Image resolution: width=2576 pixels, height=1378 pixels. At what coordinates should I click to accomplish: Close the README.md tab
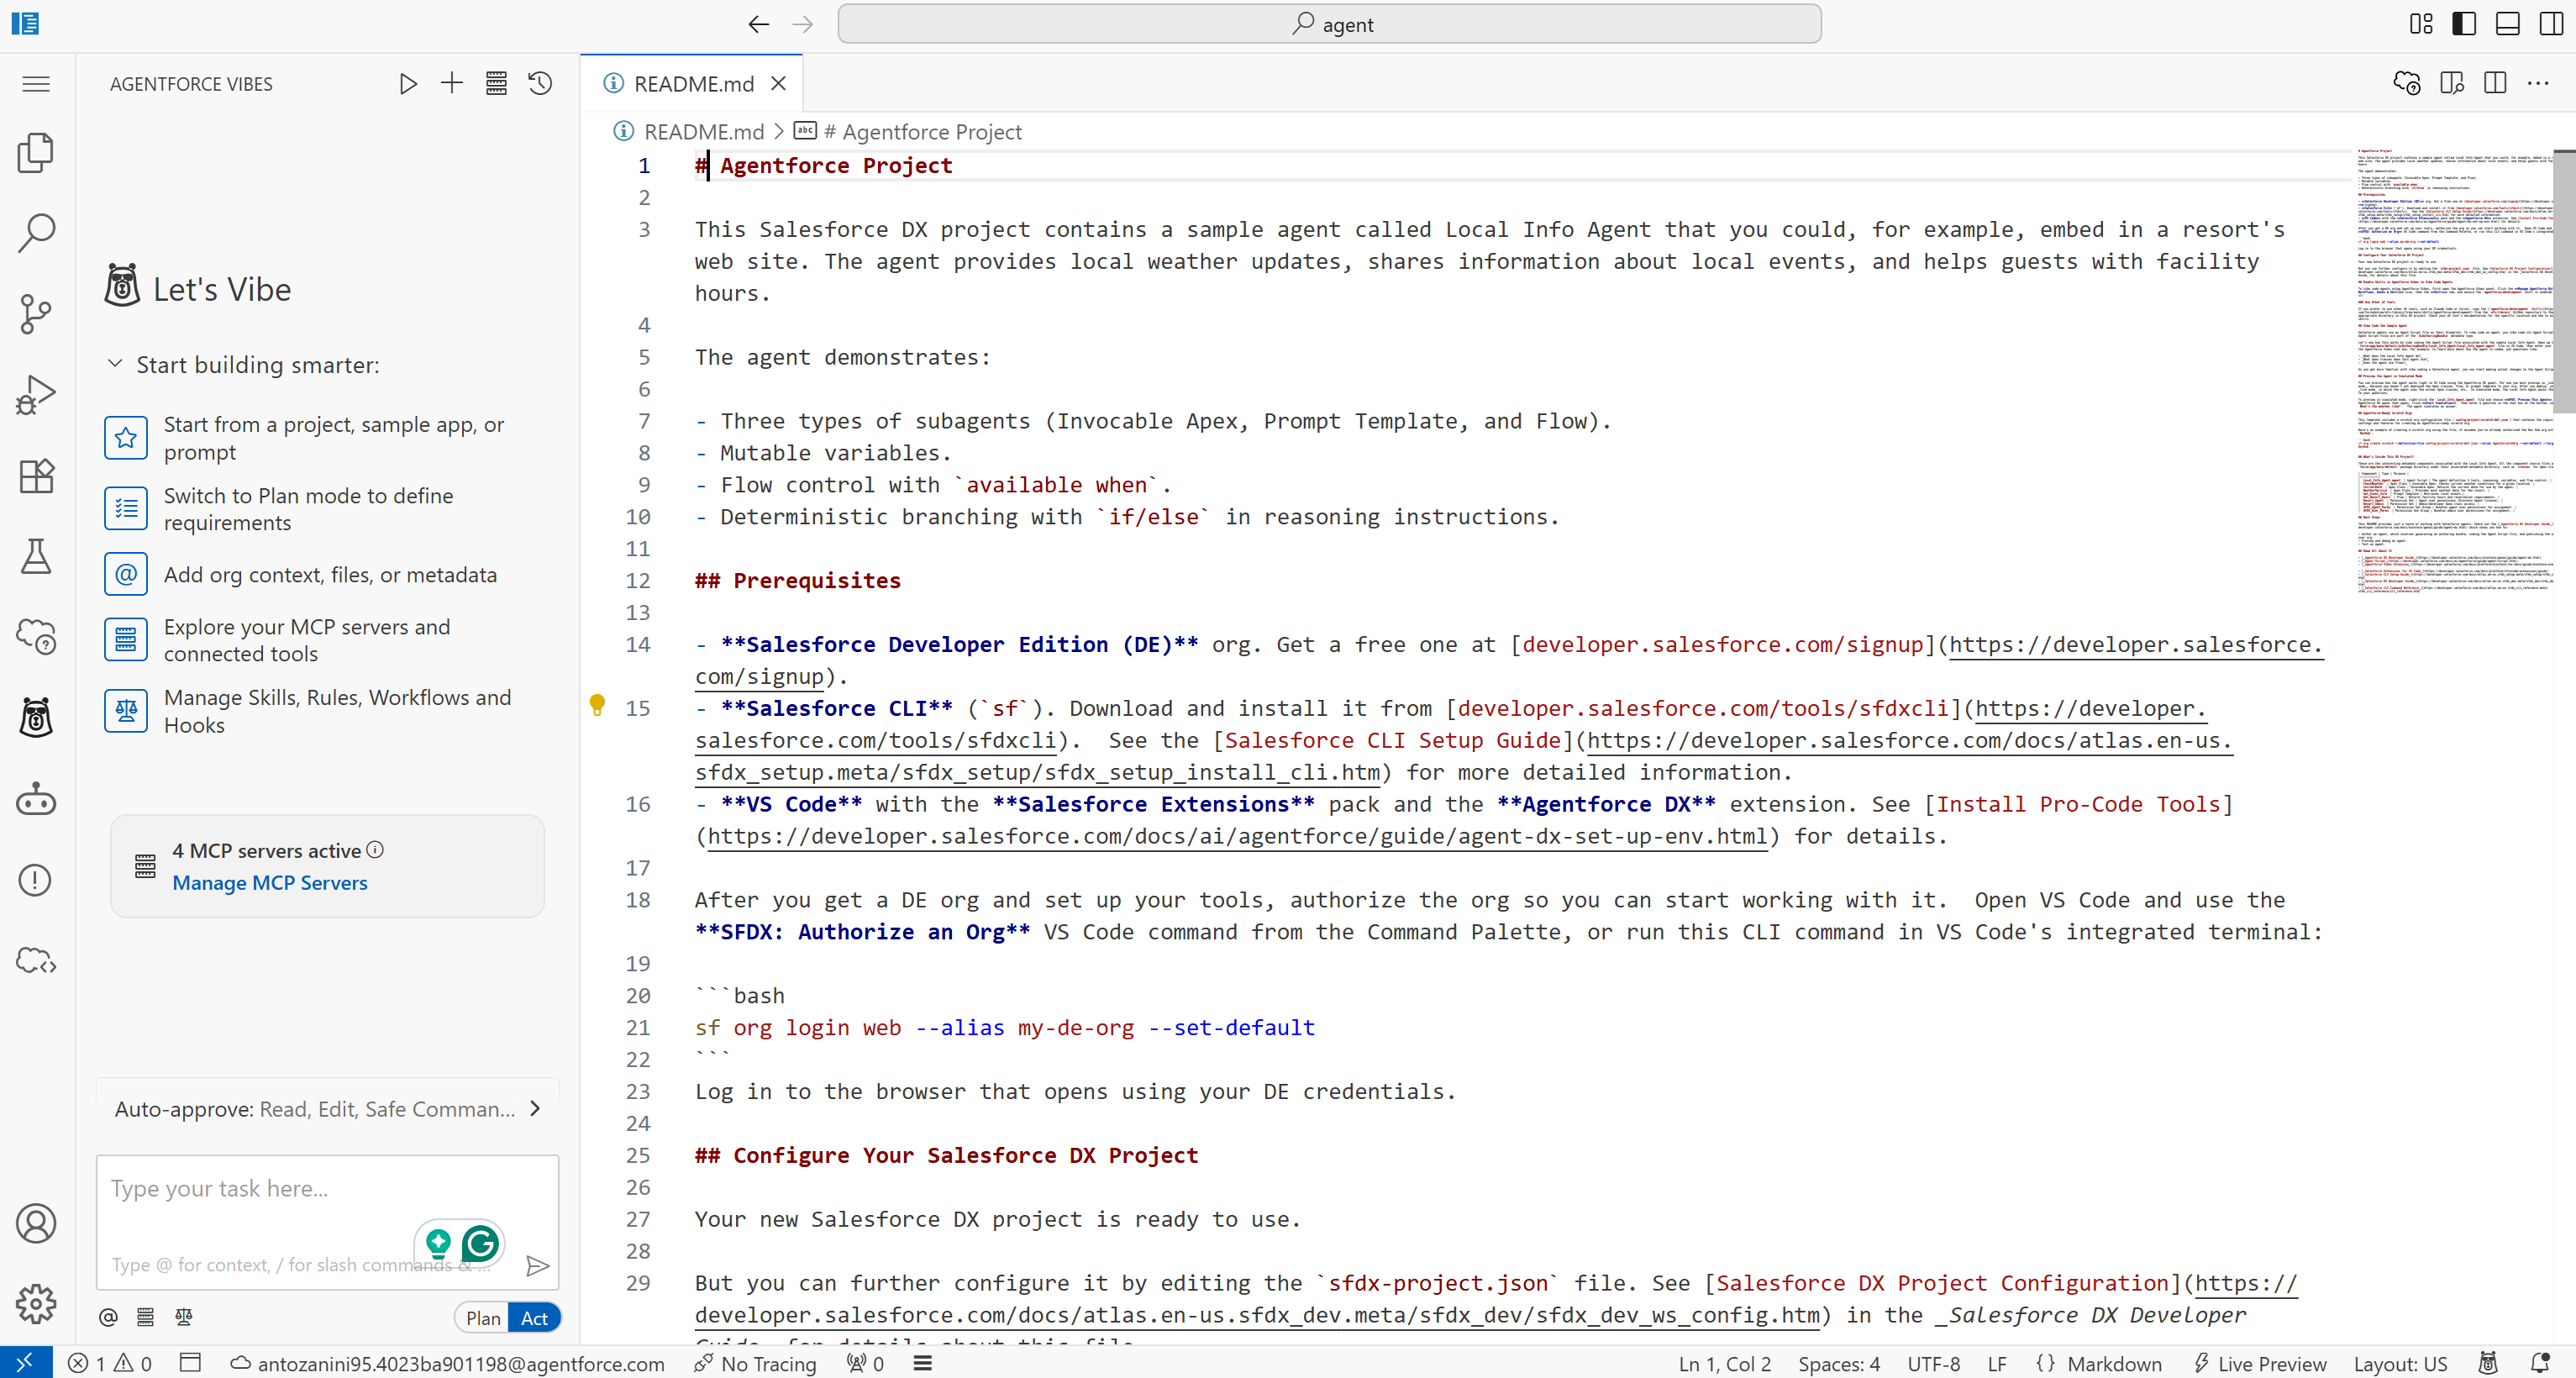(778, 83)
